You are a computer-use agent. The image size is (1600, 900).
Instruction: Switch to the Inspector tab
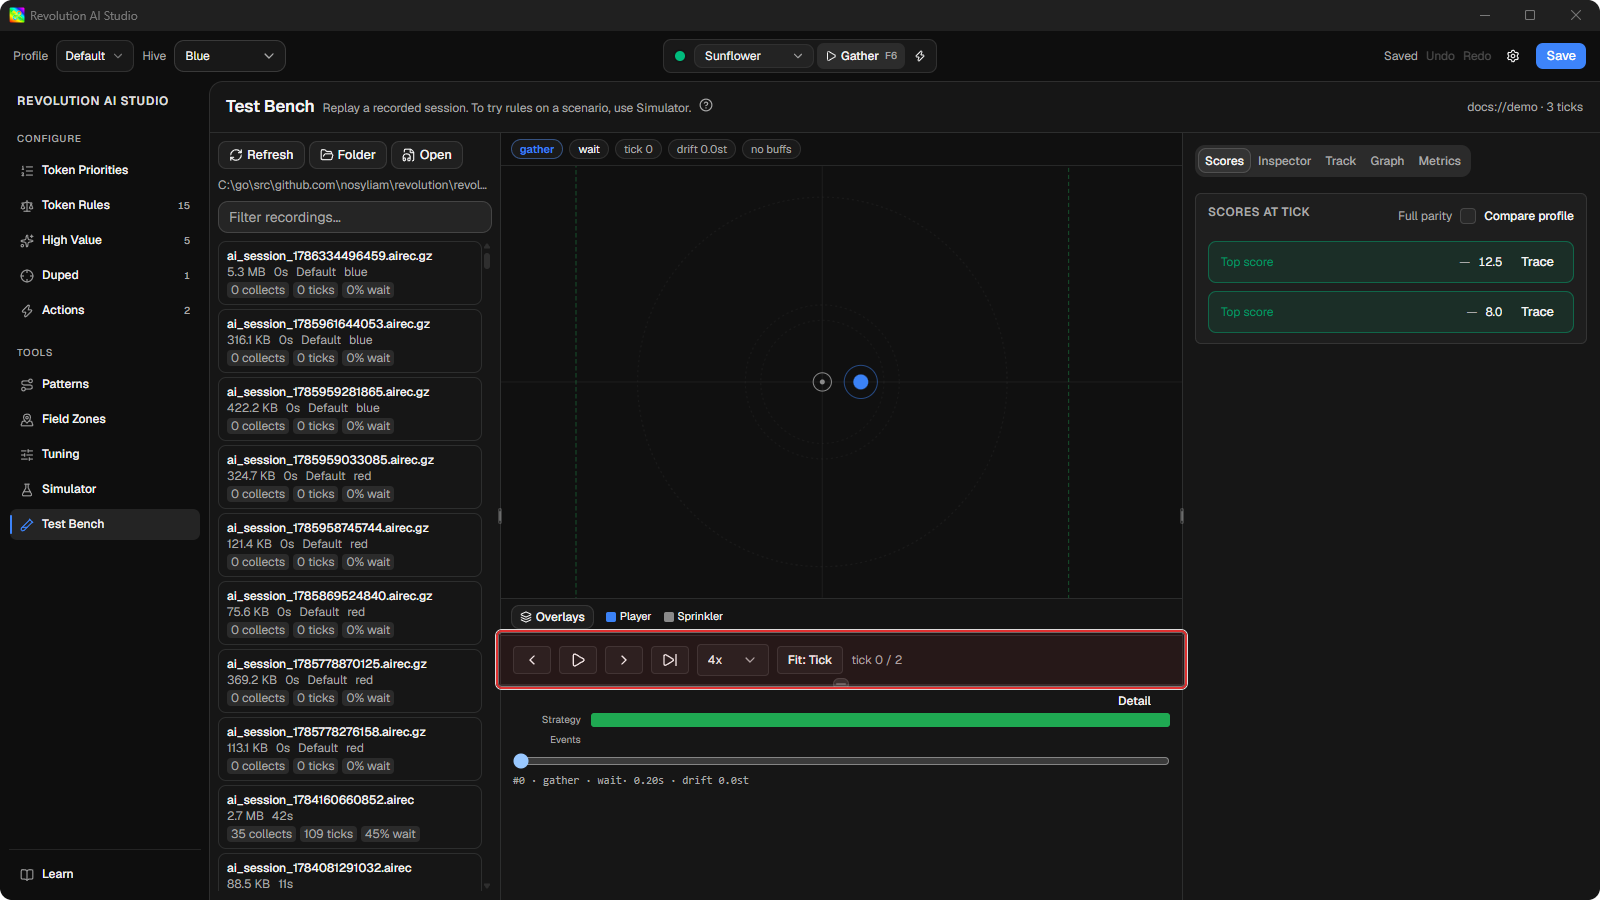(x=1284, y=161)
